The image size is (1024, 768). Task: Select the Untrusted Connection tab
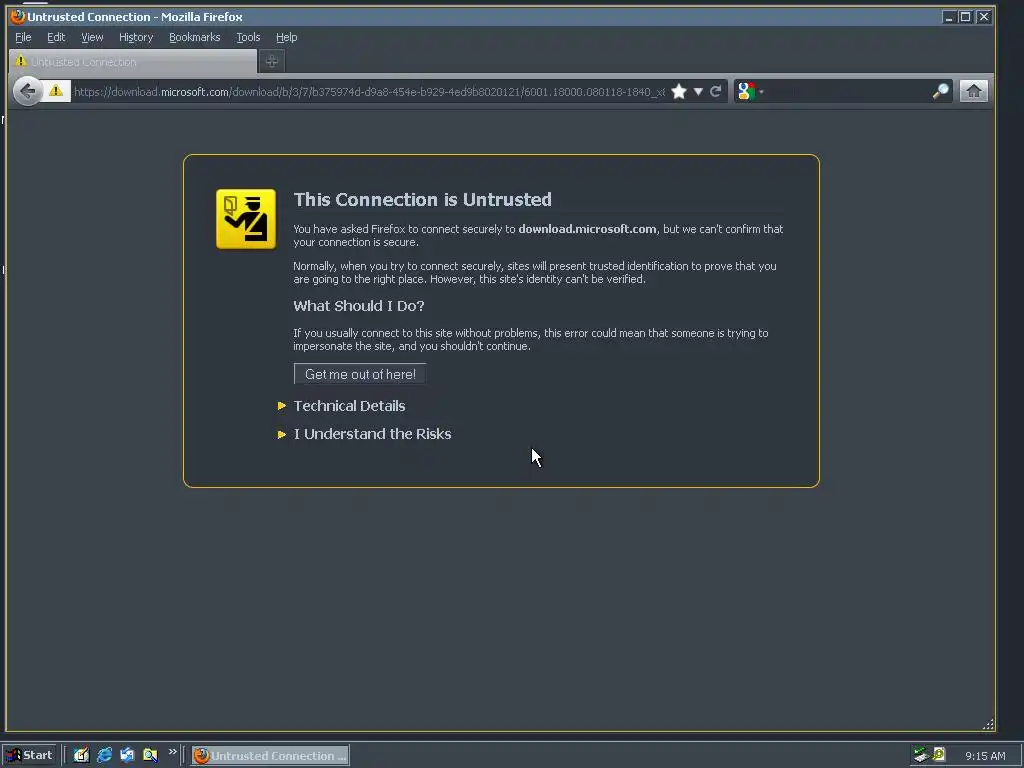pyautogui.click(x=133, y=61)
